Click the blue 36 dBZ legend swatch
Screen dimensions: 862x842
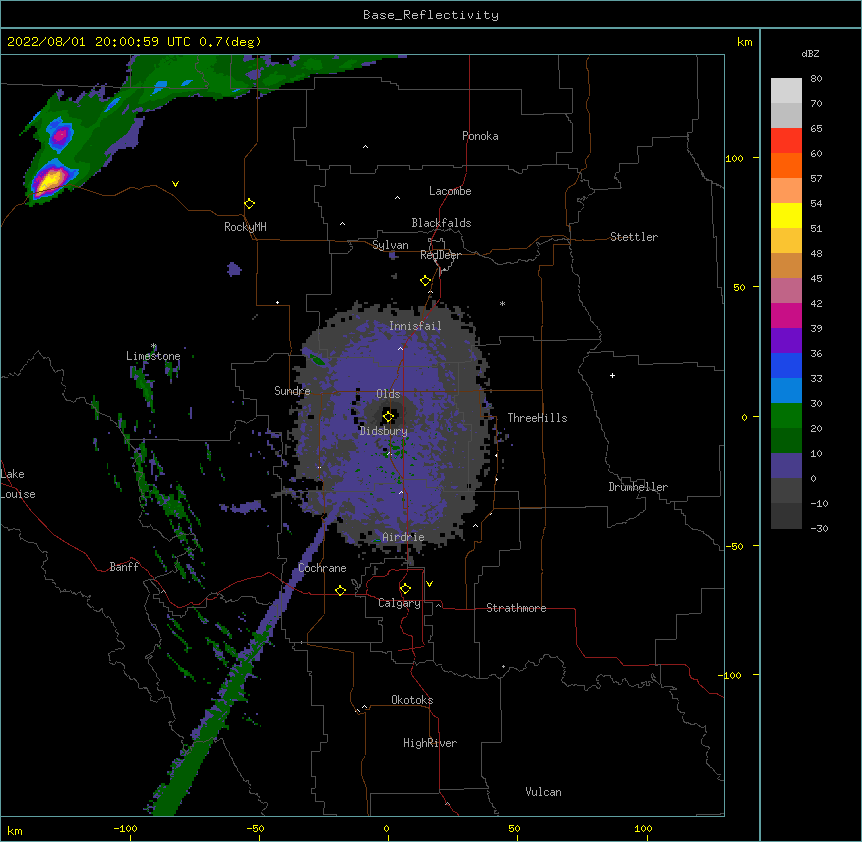tap(786, 366)
